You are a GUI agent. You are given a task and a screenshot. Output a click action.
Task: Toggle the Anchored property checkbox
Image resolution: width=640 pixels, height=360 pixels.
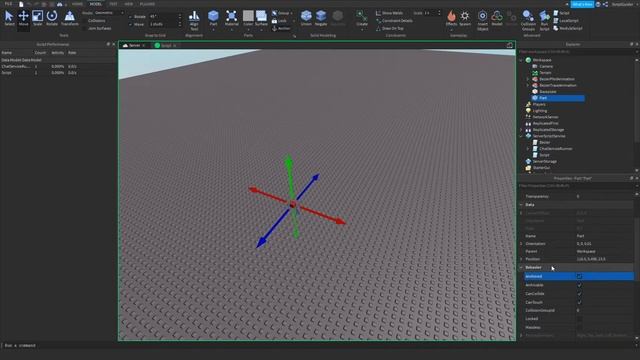click(579, 276)
